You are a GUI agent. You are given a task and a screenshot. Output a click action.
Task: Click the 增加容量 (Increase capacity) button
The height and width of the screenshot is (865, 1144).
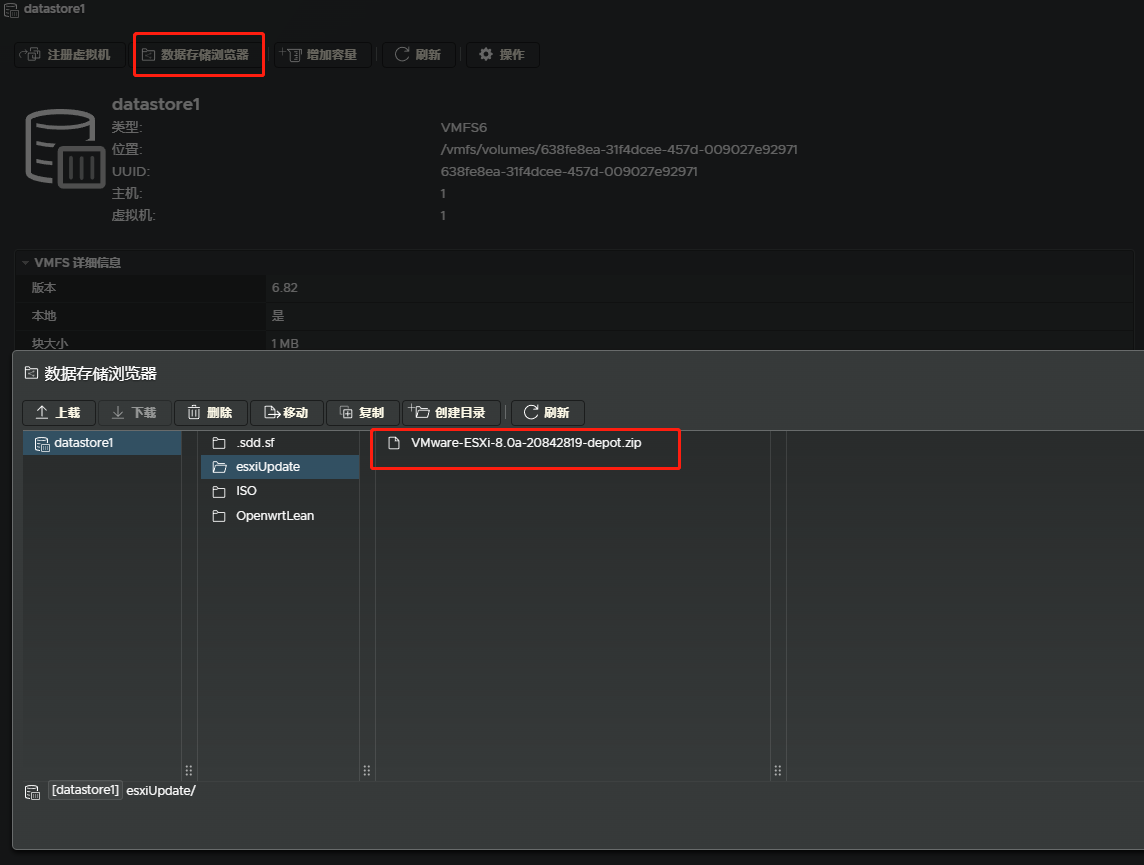point(322,55)
